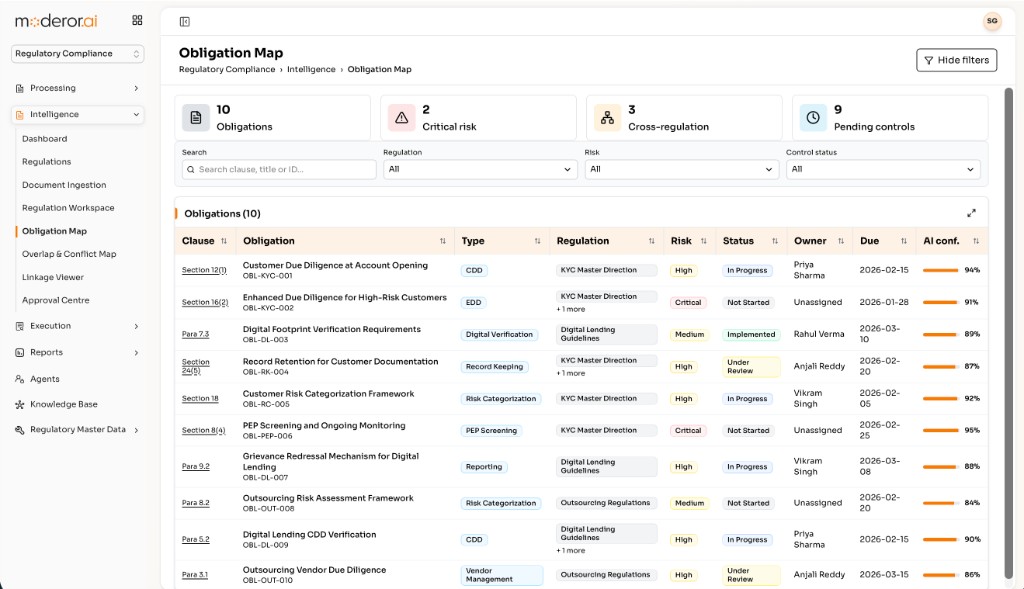1024x589 pixels.
Task: Click the +1 more under OBL-KYC-002 regulation
Action: [571, 310]
